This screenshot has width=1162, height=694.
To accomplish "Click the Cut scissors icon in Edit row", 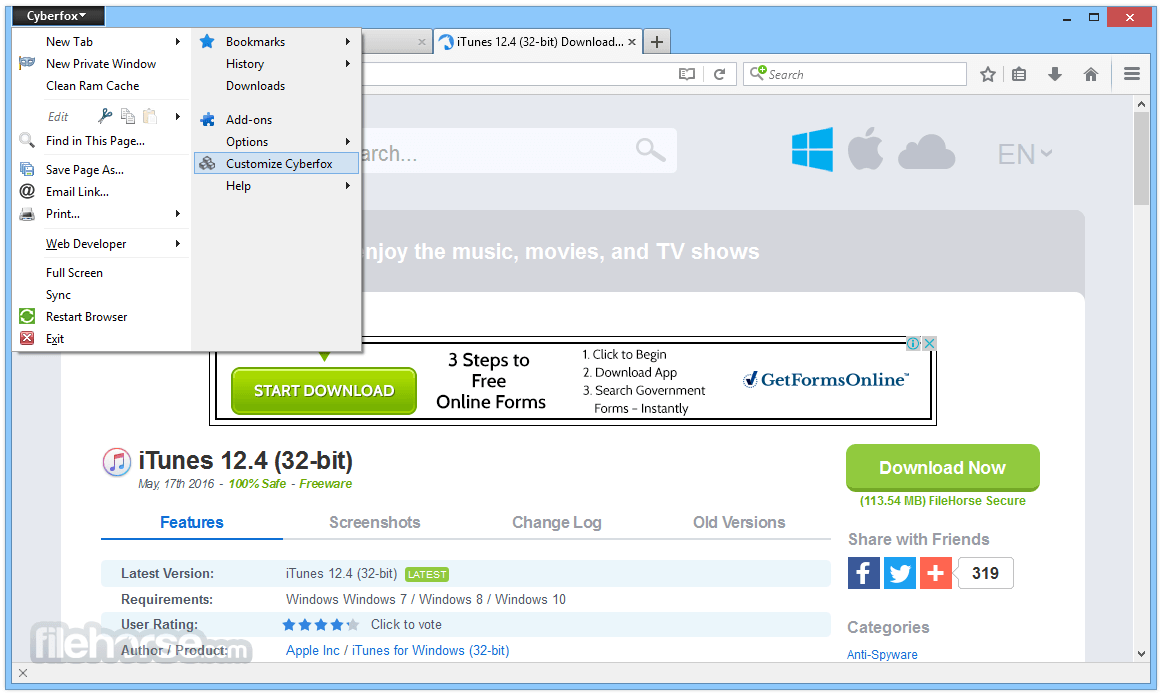I will (105, 116).
